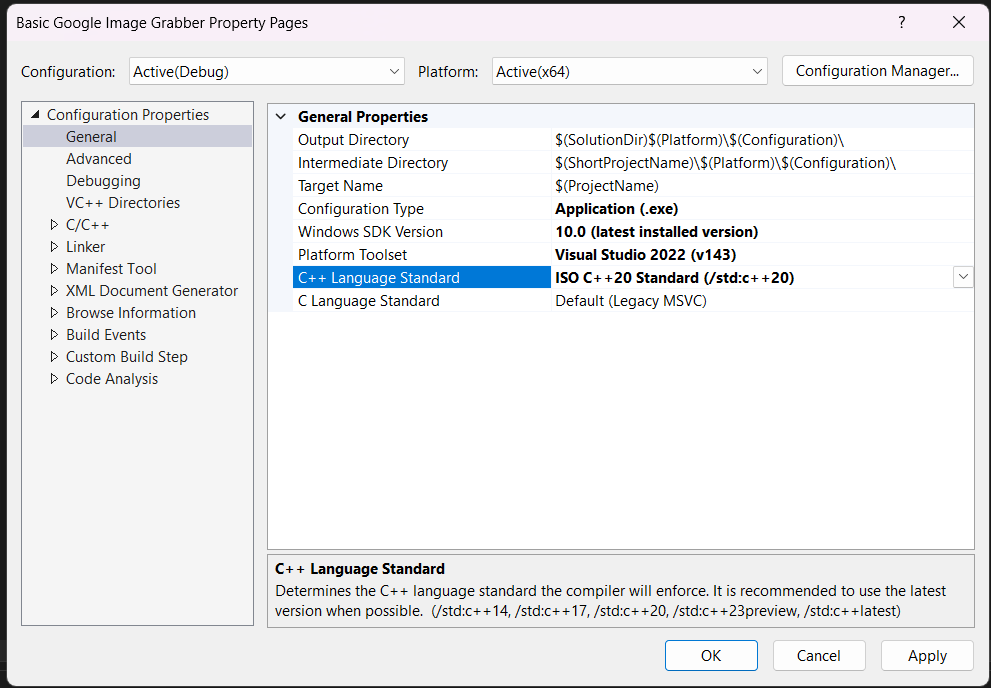The height and width of the screenshot is (688, 991).
Task: Collapse the Configuration Properties node
Action: [x=36, y=115]
